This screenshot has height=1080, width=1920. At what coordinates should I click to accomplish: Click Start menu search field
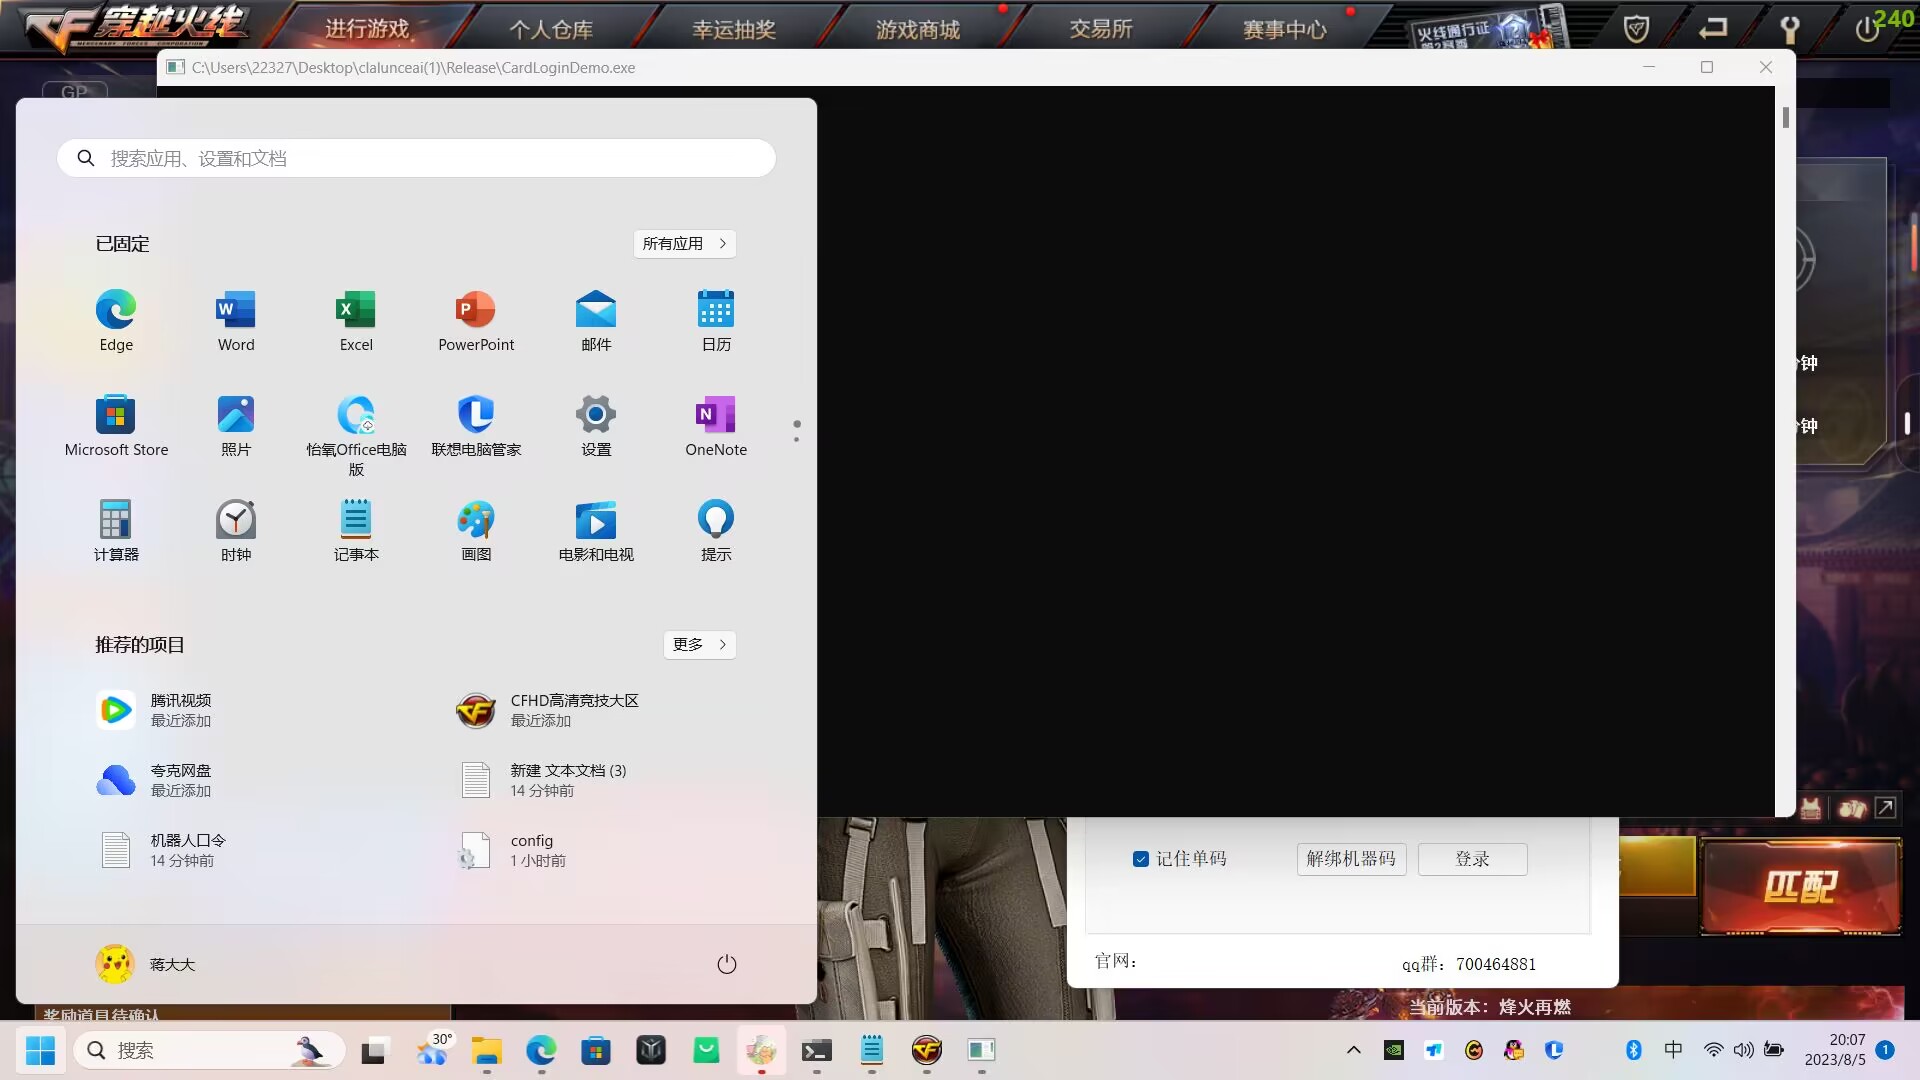coord(416,158)
